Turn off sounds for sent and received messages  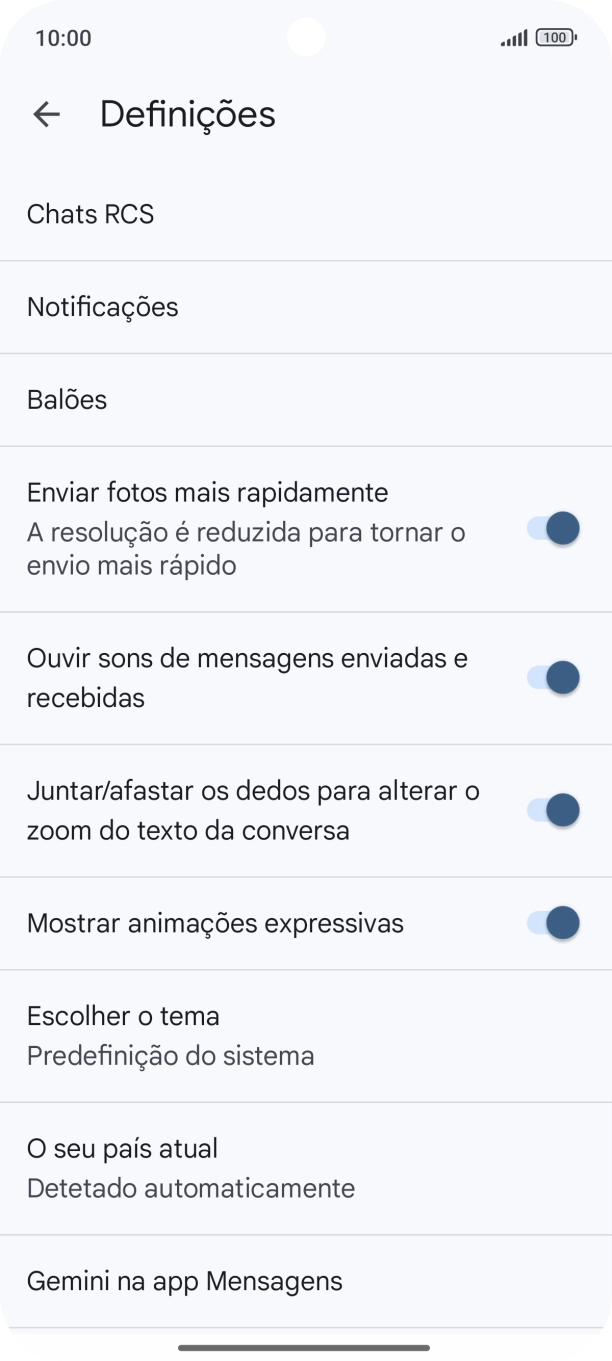[549, 677]
